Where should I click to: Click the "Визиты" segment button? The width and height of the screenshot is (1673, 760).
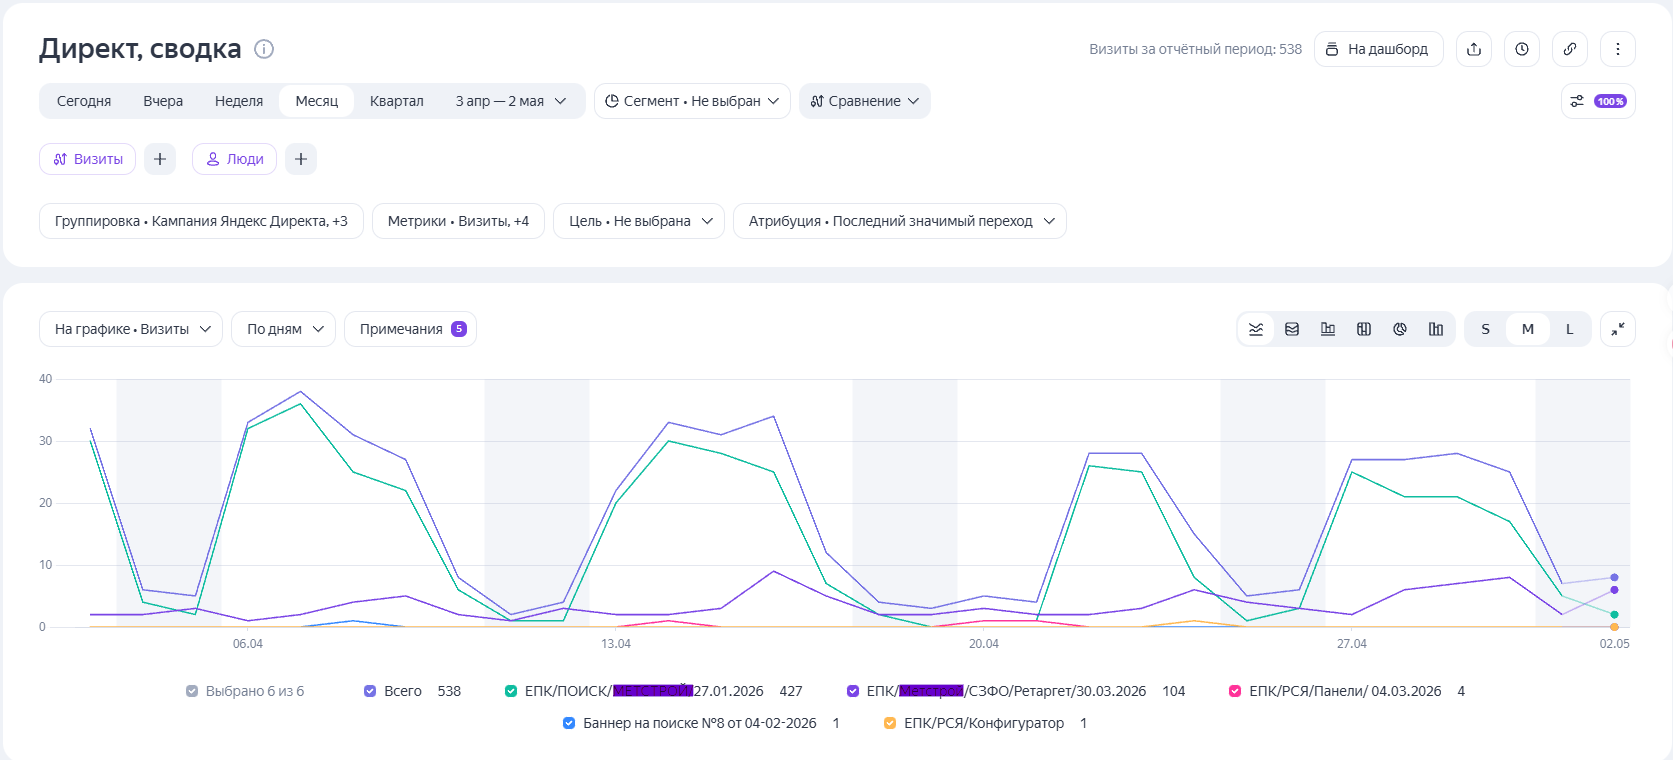coord(87,159)
